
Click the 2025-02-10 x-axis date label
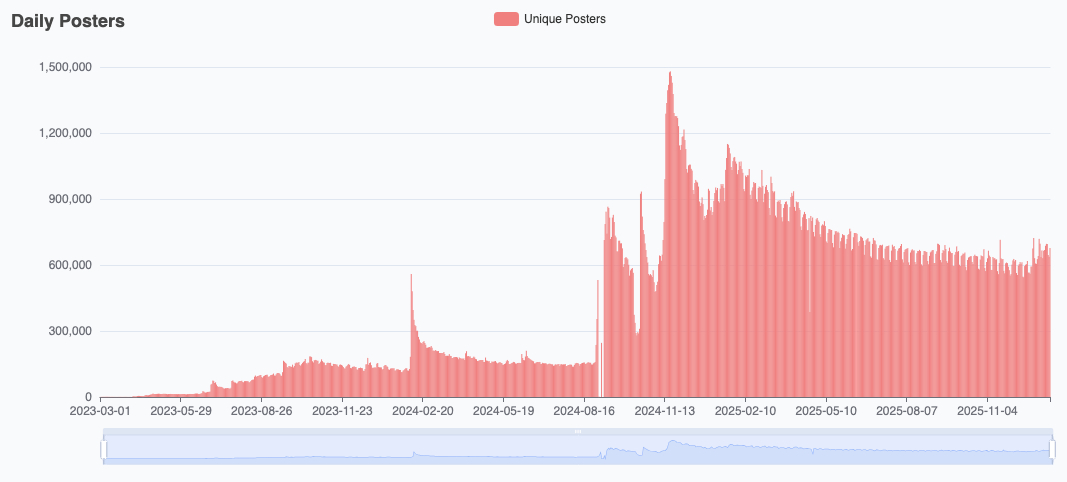[x=746, y=410]
